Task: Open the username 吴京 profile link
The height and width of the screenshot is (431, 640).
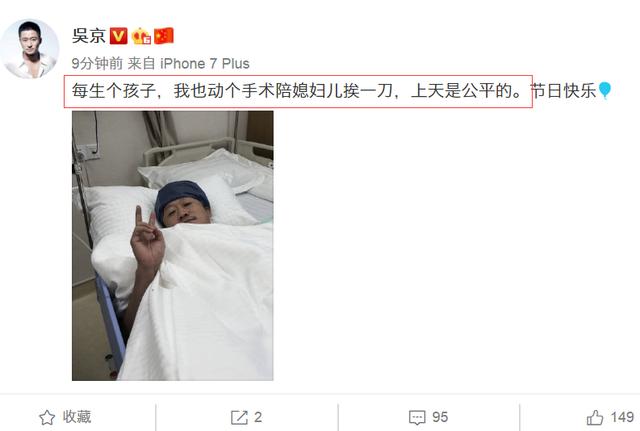Action: (x=89, y=36)
